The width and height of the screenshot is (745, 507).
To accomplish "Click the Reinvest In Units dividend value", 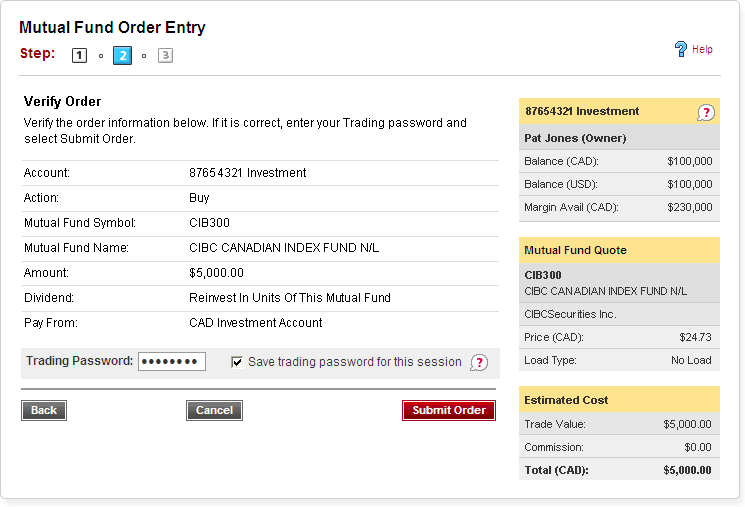I will coord(290,298).
